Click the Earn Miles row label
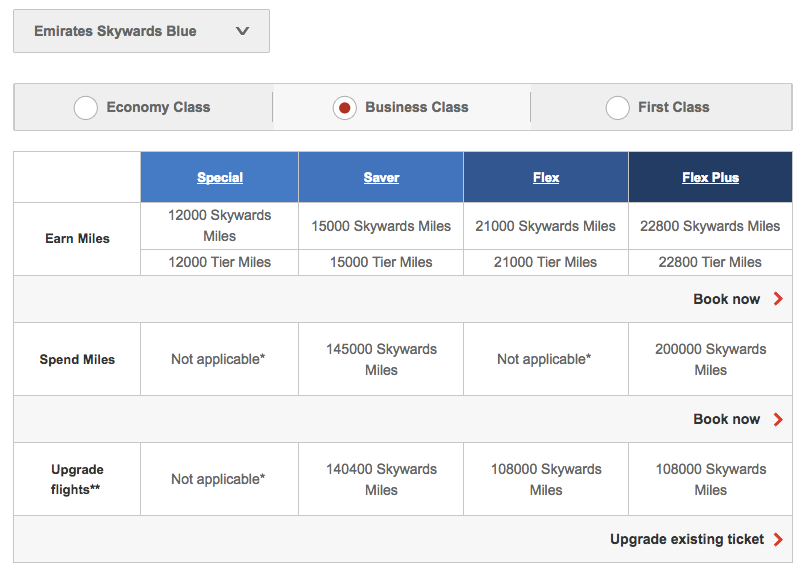 click(77, 239)
